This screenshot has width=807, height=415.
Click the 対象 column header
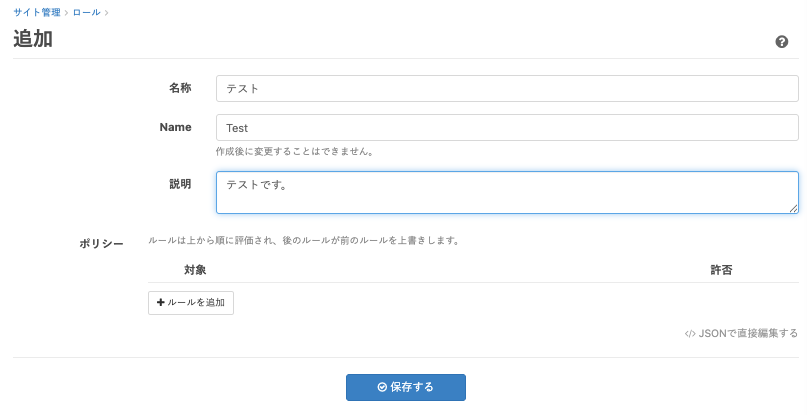coord(195,270)
